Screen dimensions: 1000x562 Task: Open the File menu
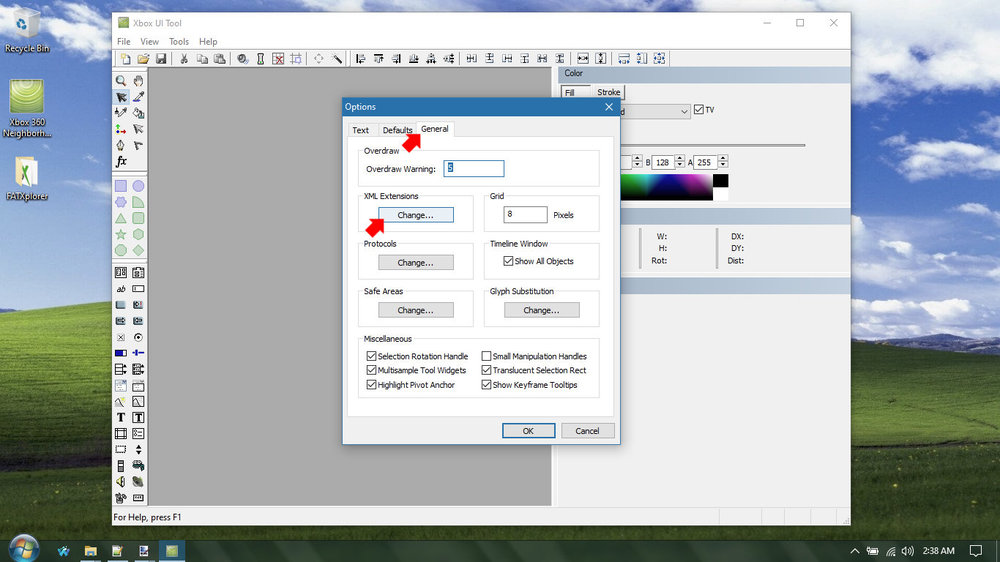click(124, 41)
